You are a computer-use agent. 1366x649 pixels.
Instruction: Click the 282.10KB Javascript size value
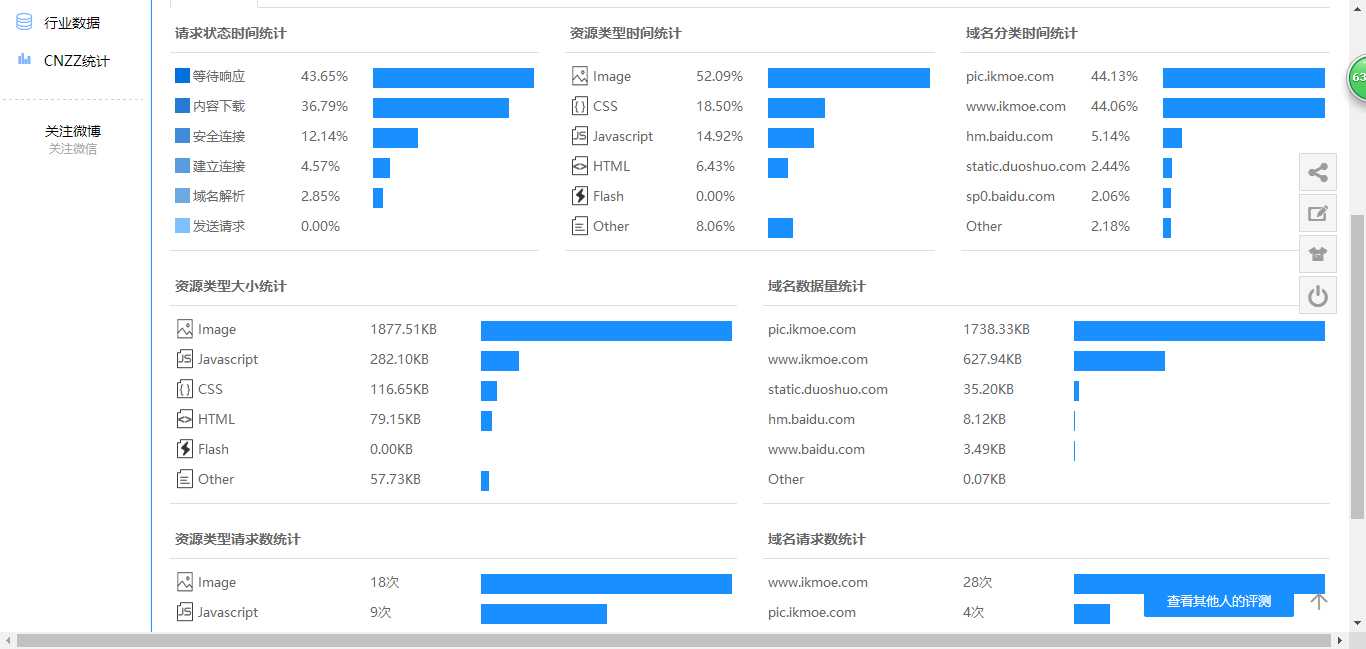tap(399, 359)
